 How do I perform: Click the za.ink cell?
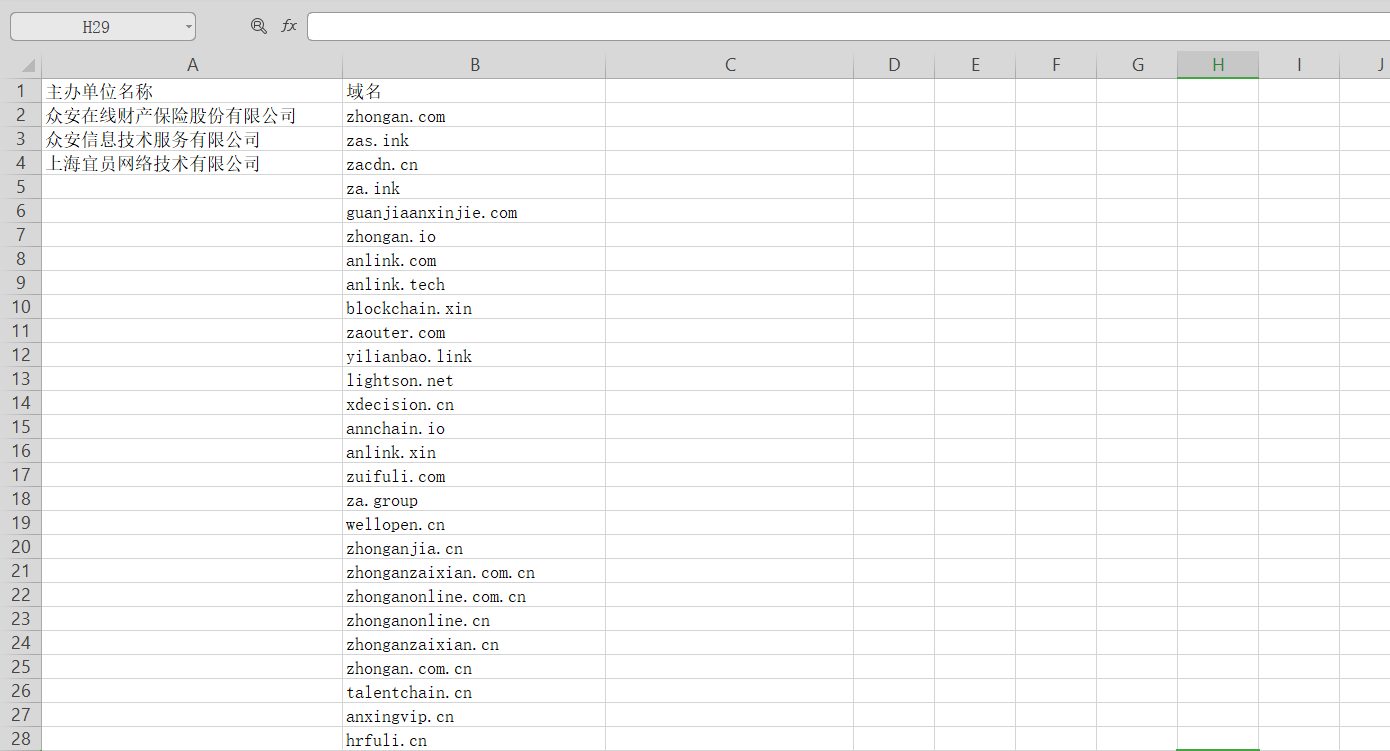pos(474,187)
